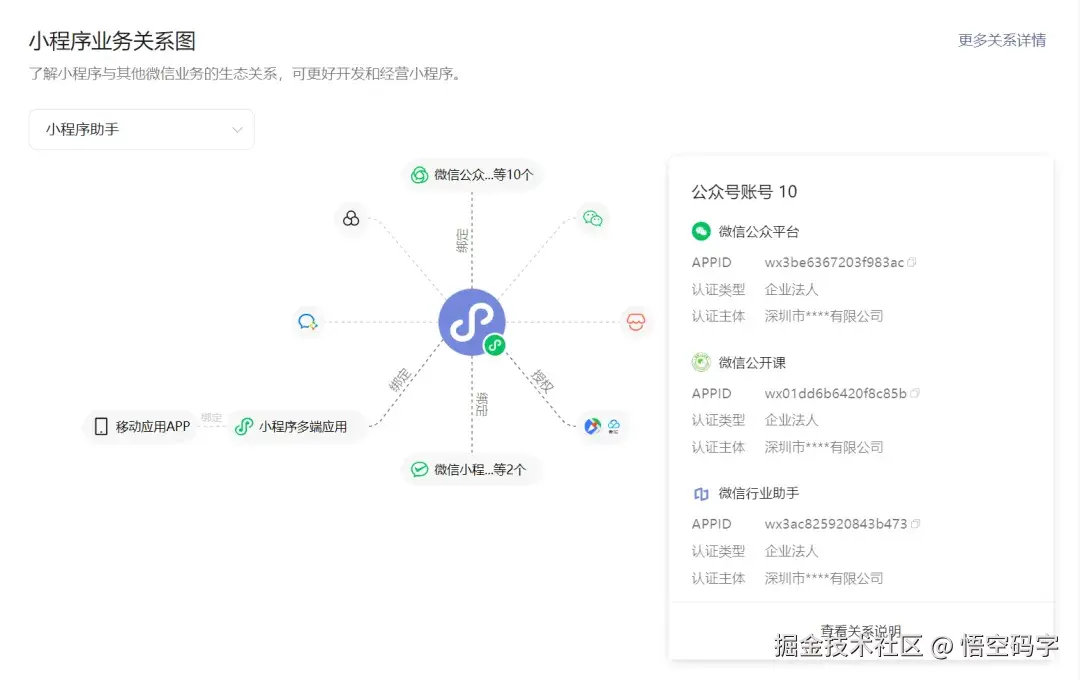Click the three-circles icon node
The height and width of the screenshot is (680, 1080).
351,218
